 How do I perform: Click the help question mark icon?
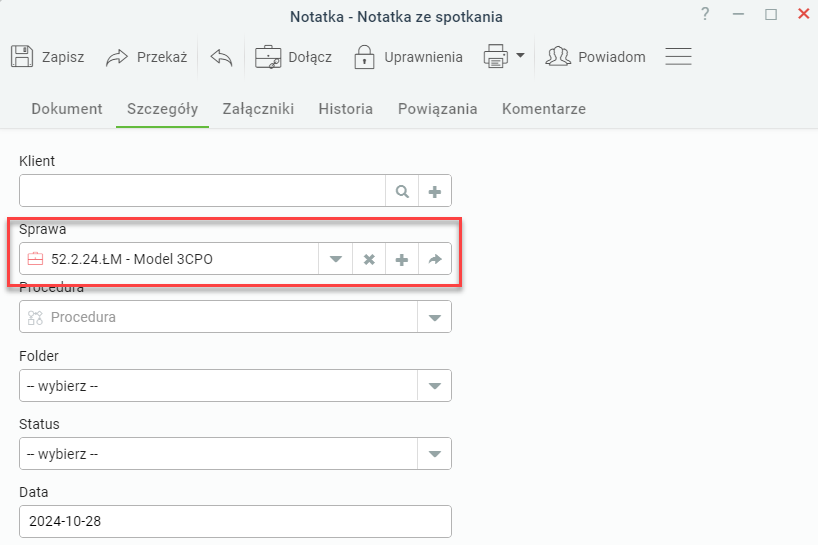tap(705, 14)
